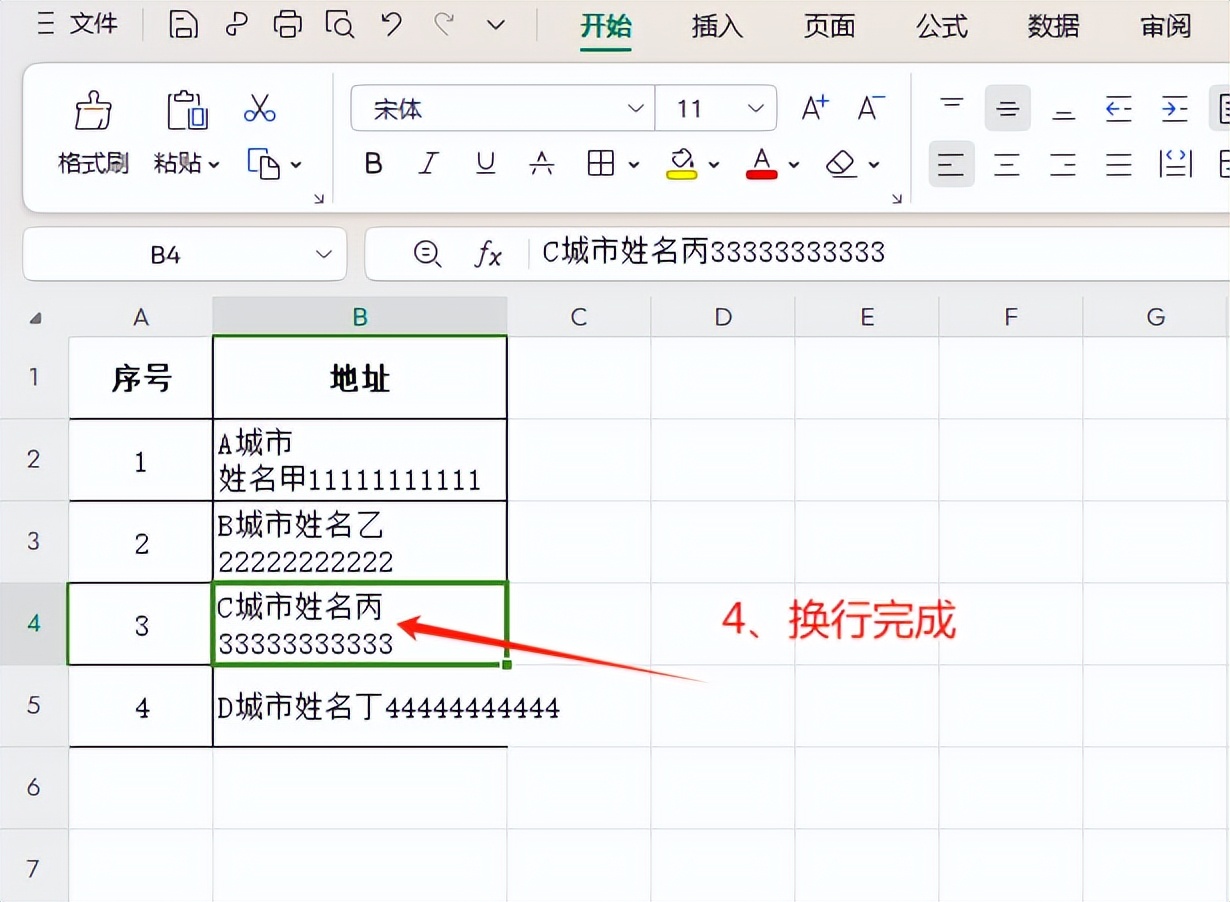
Task: Expand quick access toolbar chevron
Action: [x=496, y=25]
